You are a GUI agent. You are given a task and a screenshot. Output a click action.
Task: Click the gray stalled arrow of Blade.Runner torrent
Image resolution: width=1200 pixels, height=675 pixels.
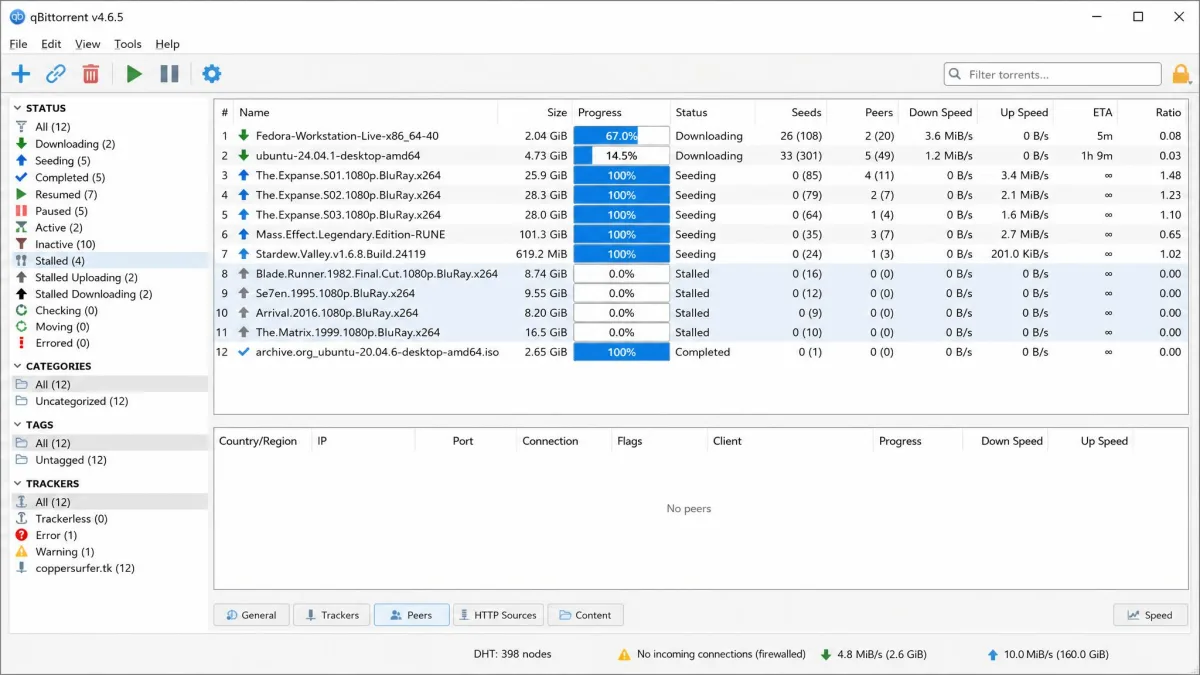[243, 273]
